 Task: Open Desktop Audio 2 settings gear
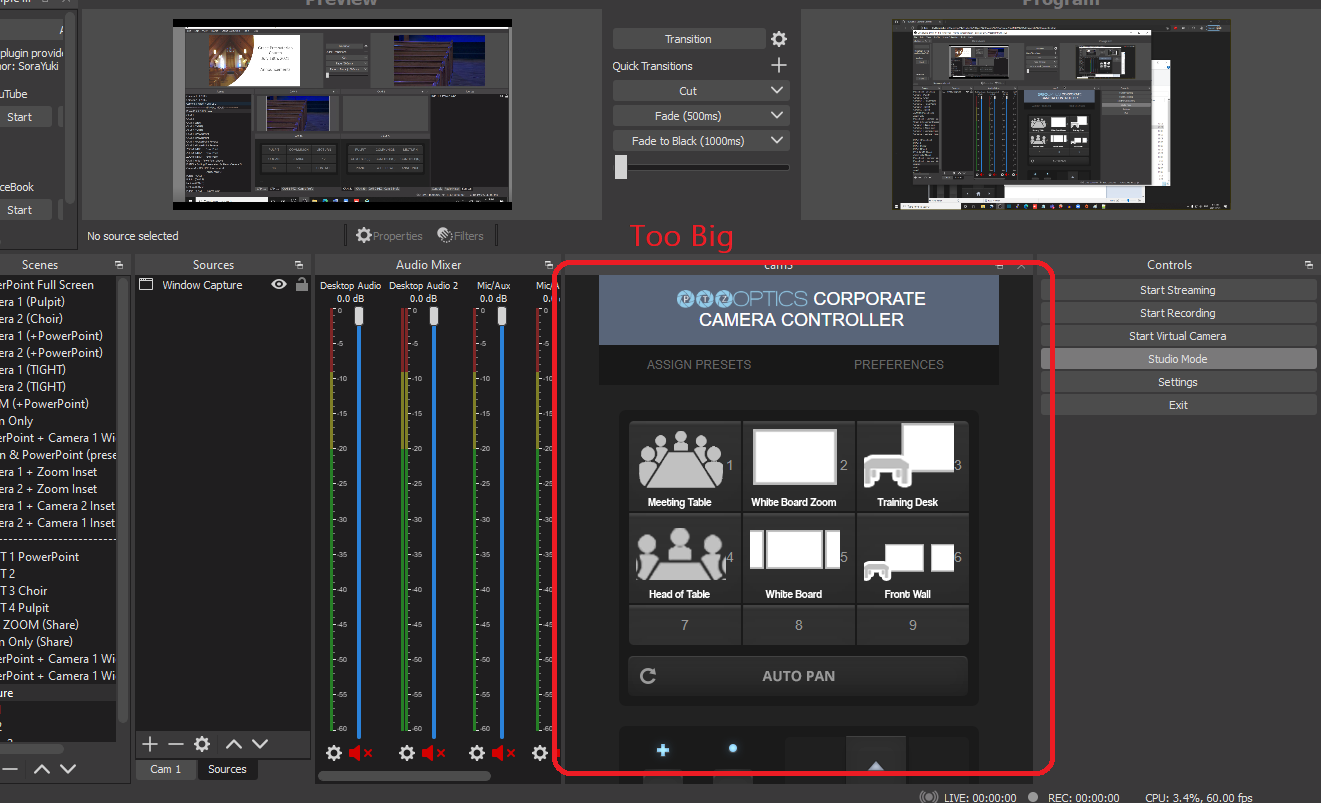click(407, 753)
